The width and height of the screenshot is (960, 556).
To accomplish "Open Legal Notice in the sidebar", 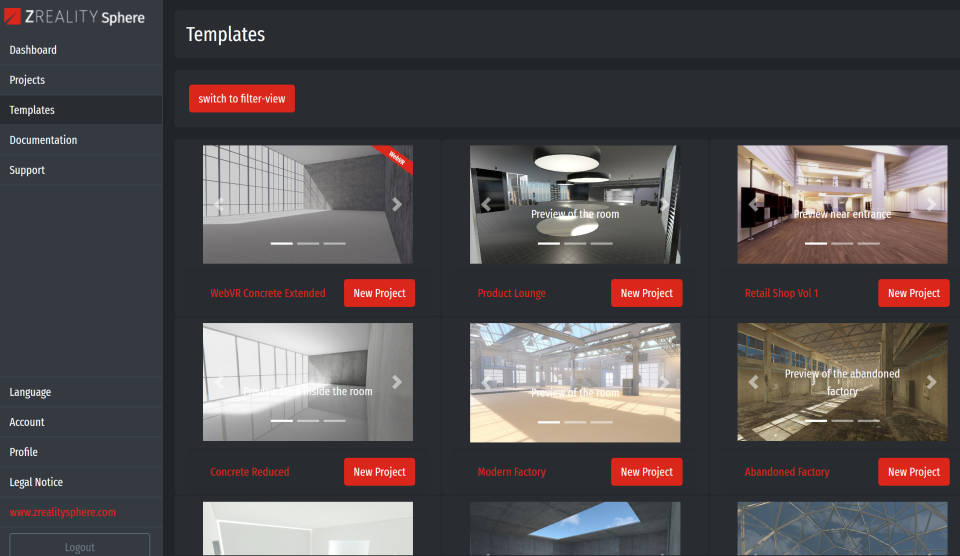I will 81,482.
